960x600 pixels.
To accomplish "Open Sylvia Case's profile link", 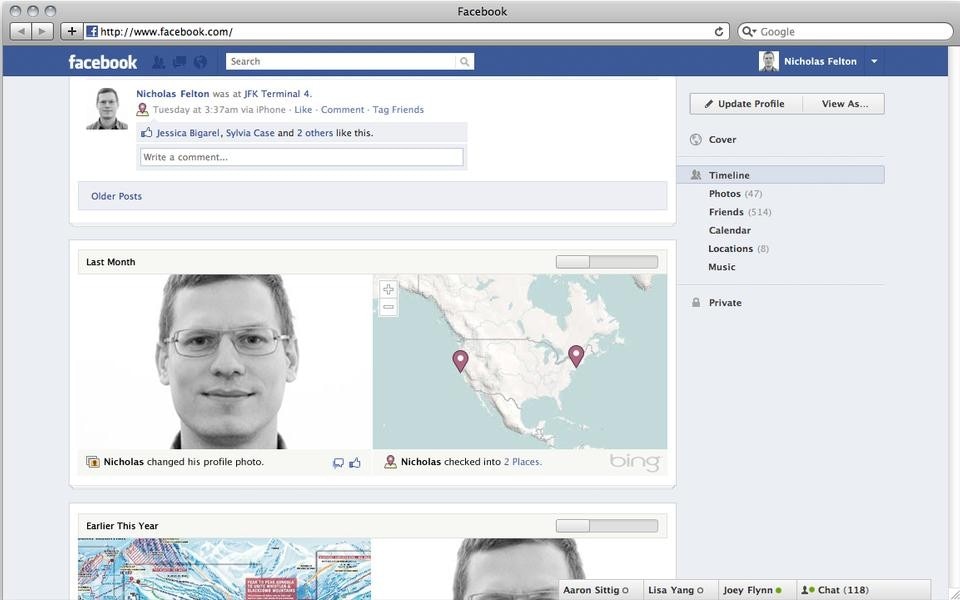I will (x=250, y=133).
